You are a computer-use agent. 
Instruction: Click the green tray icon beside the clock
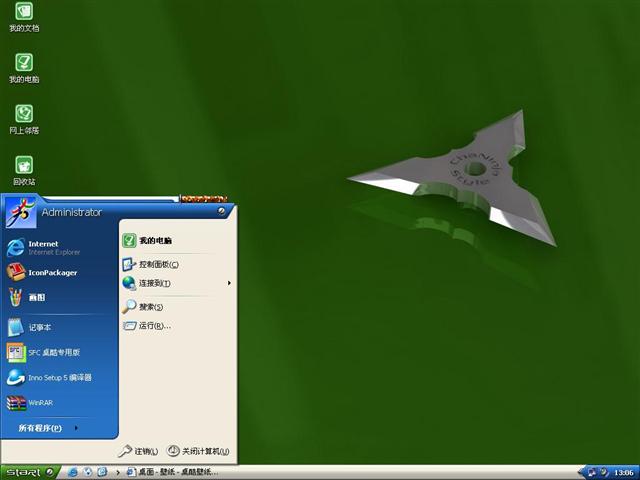[604, 473]
